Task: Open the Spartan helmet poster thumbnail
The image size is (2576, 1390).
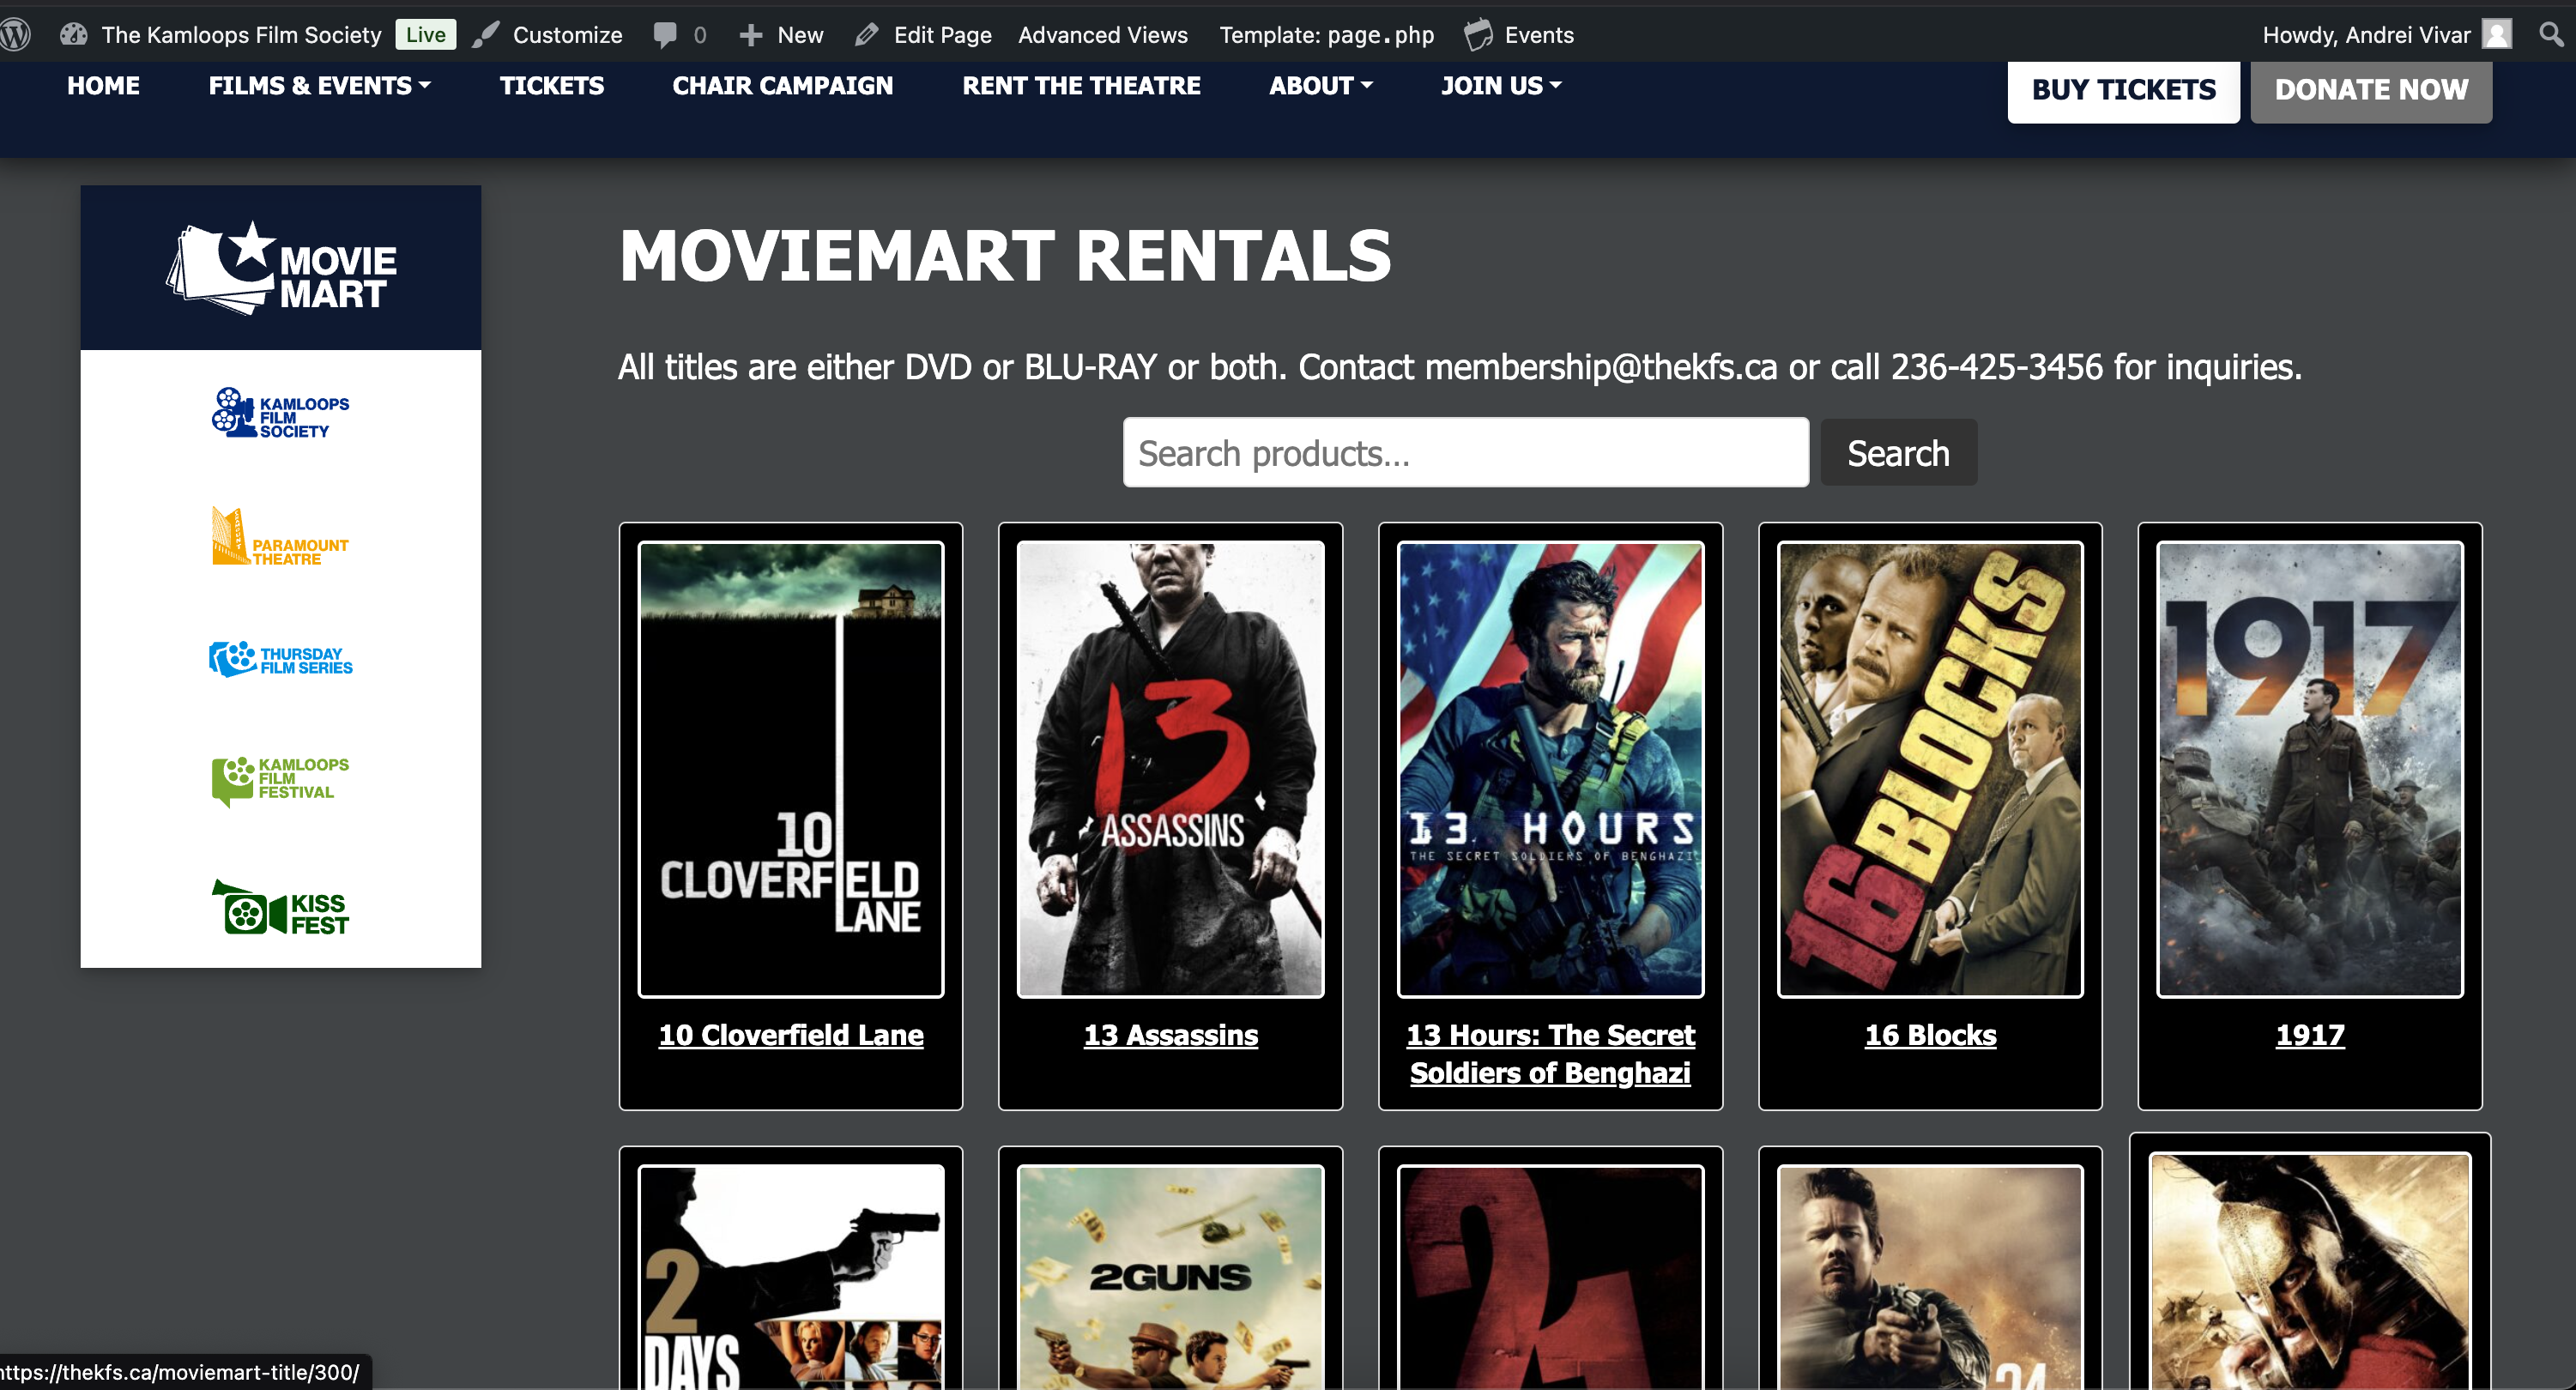Action: pos(2310,1272)
